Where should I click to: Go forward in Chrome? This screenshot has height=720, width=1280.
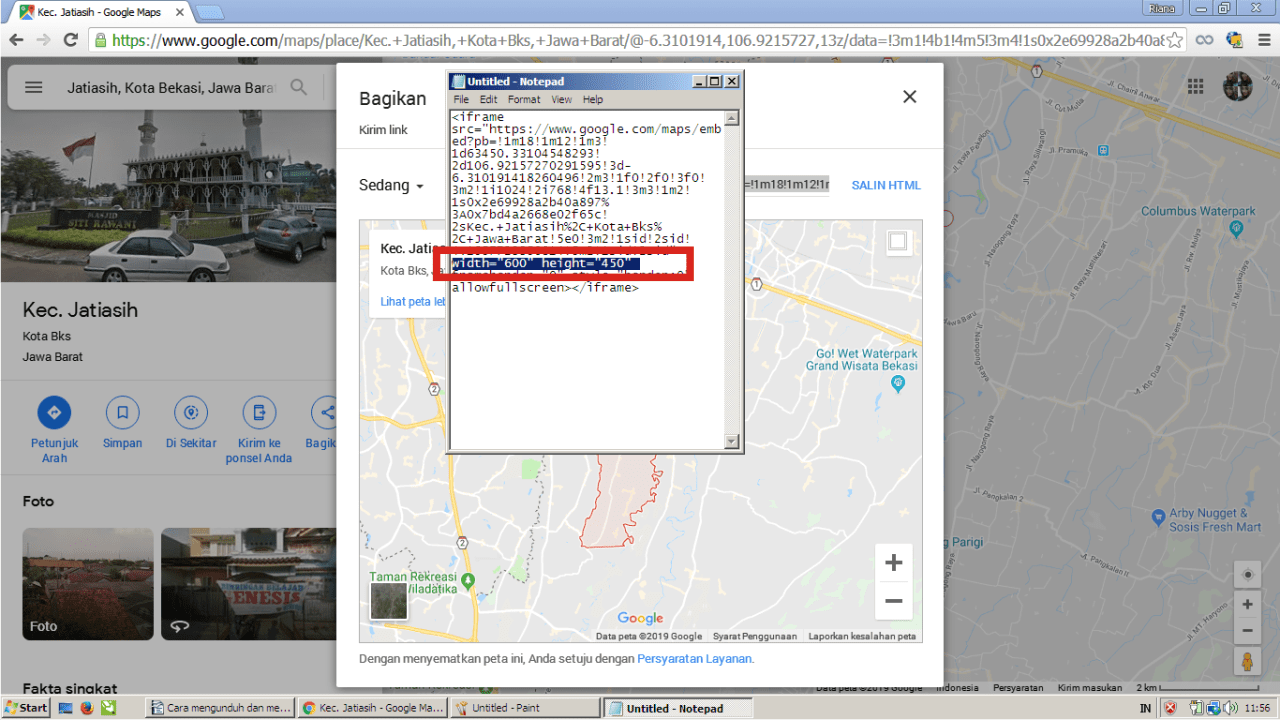(x=43, y=40)
